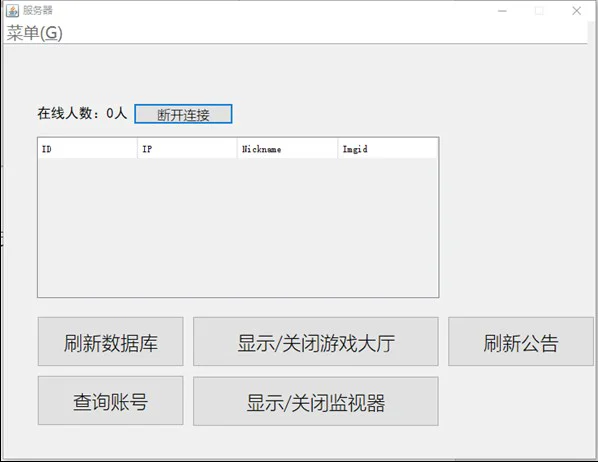Toggle the monitor with 显示/关闭监视器
598x462 pixels.
(316, 401)
